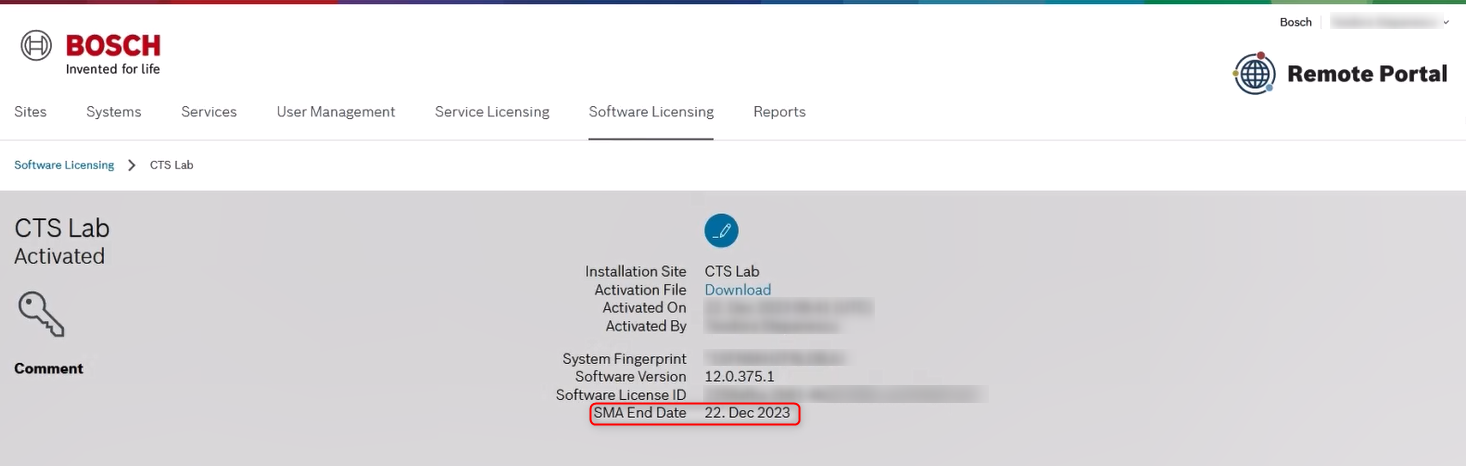Click the Bosch logo icon
The height and width of the screenshot is (466, 1466).
(x=37, y=46)
